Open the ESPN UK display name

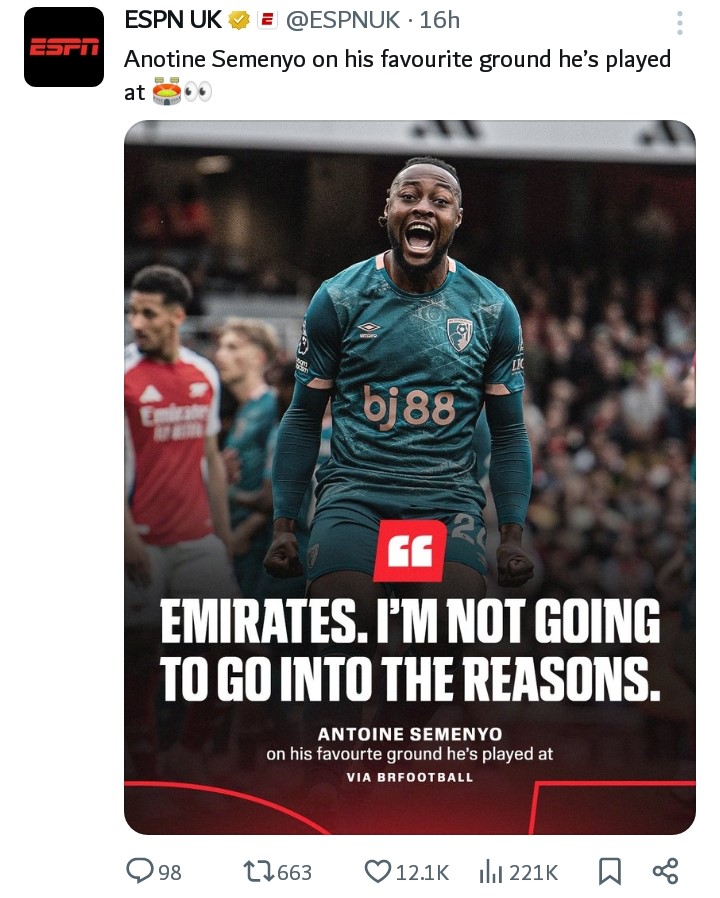(173, 20)
